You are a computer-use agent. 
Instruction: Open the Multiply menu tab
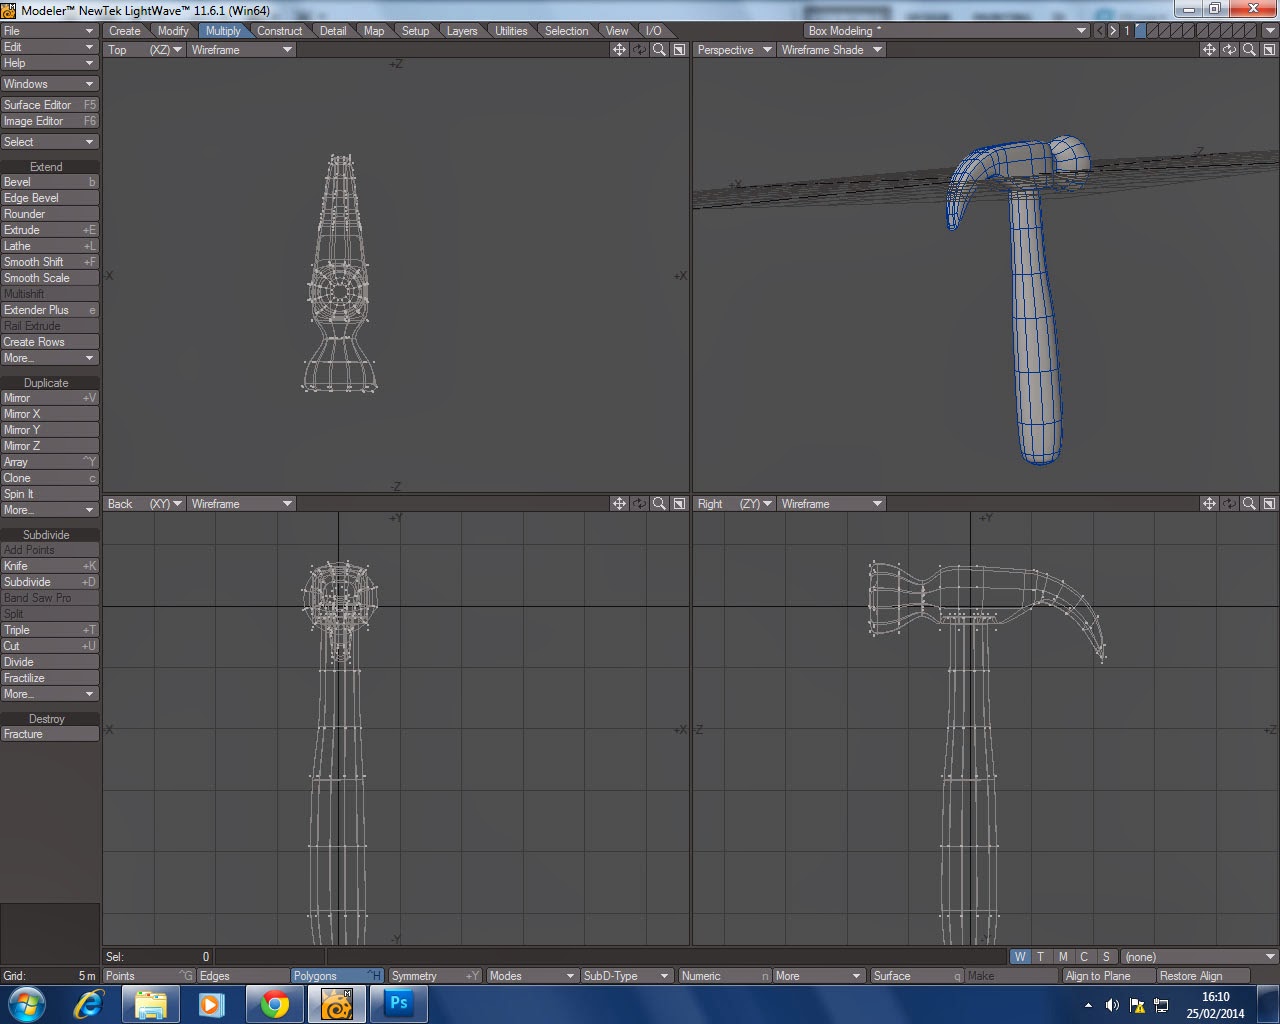point(224,30)
